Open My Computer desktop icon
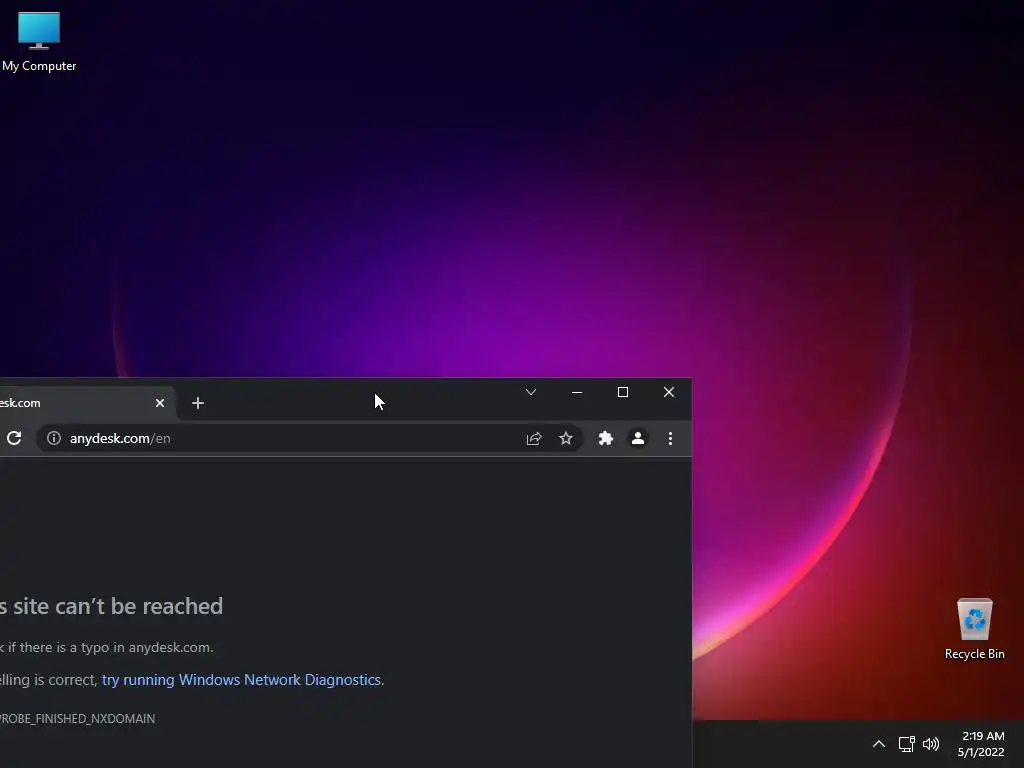The width and height of the screenshot is (1024, 768). (39, 42)
